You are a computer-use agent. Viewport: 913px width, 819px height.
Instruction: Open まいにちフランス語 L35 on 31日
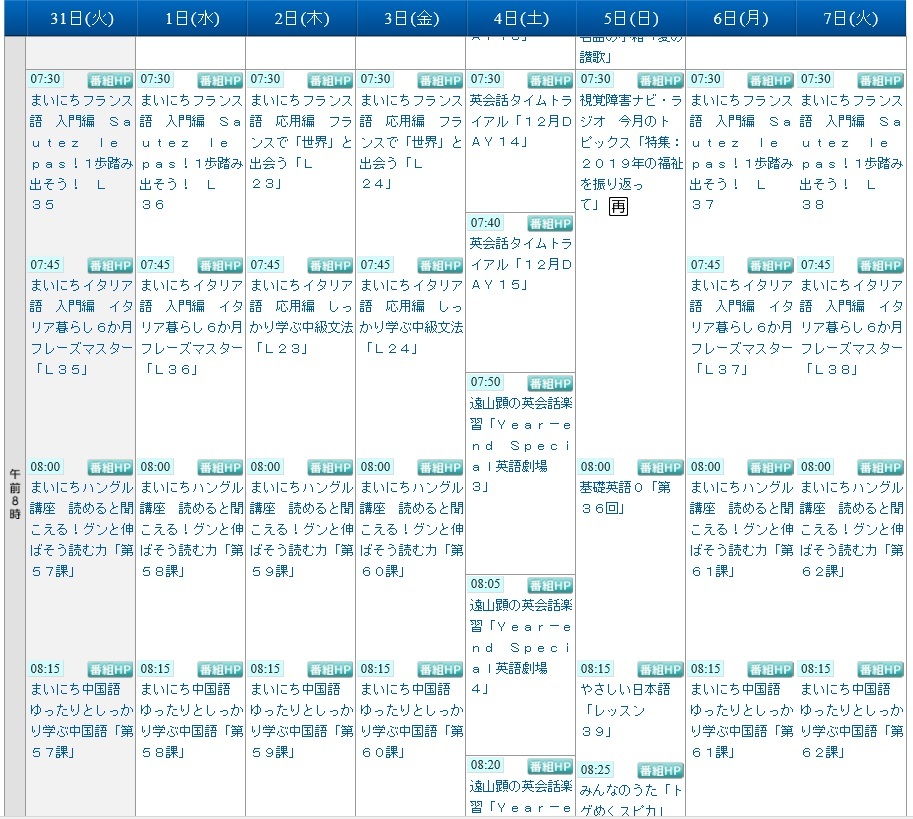[82, 153]
